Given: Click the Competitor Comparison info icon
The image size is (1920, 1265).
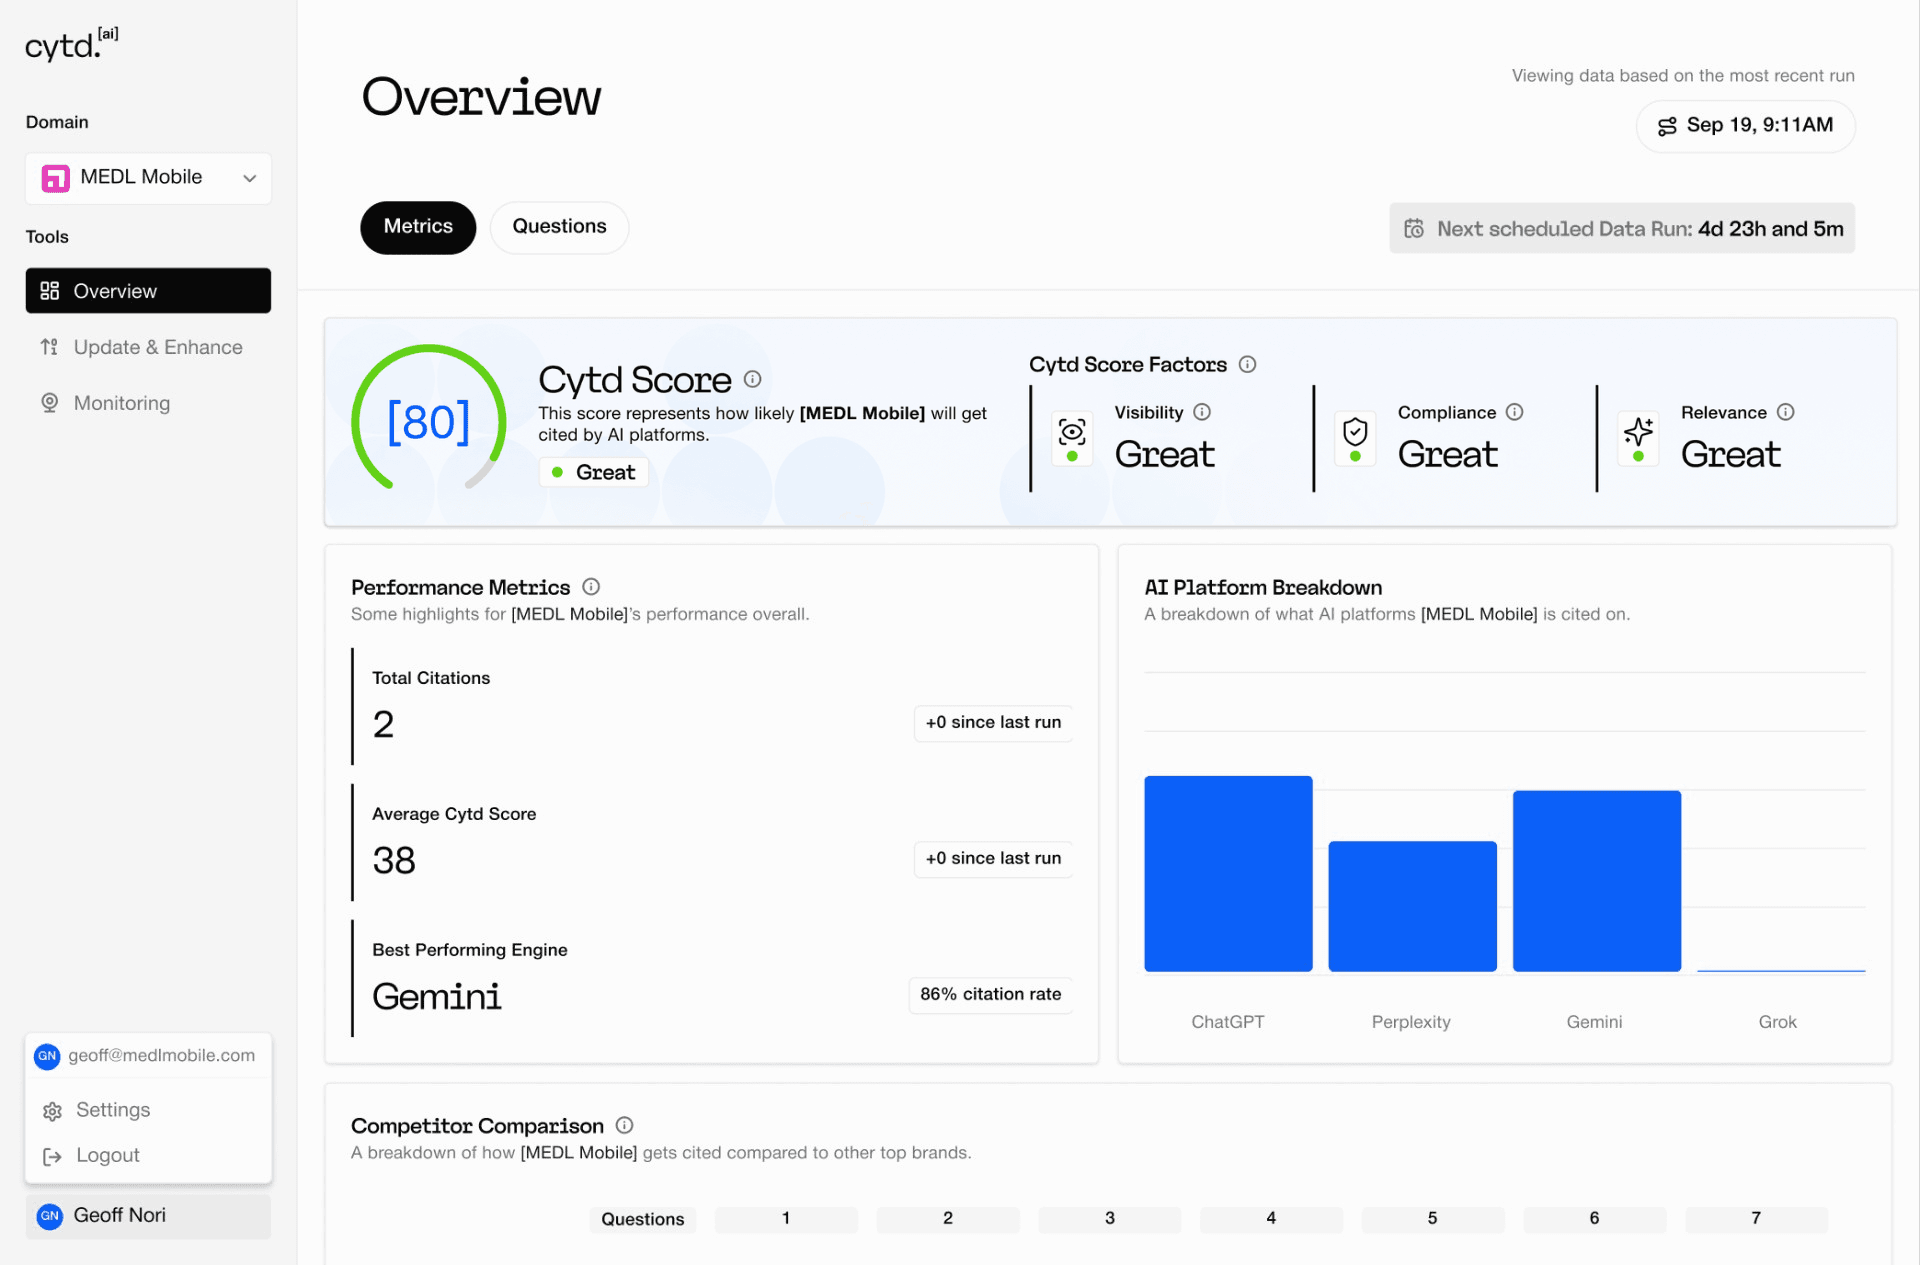Looking at the screenshot, I should click(x=624, y=1125).
